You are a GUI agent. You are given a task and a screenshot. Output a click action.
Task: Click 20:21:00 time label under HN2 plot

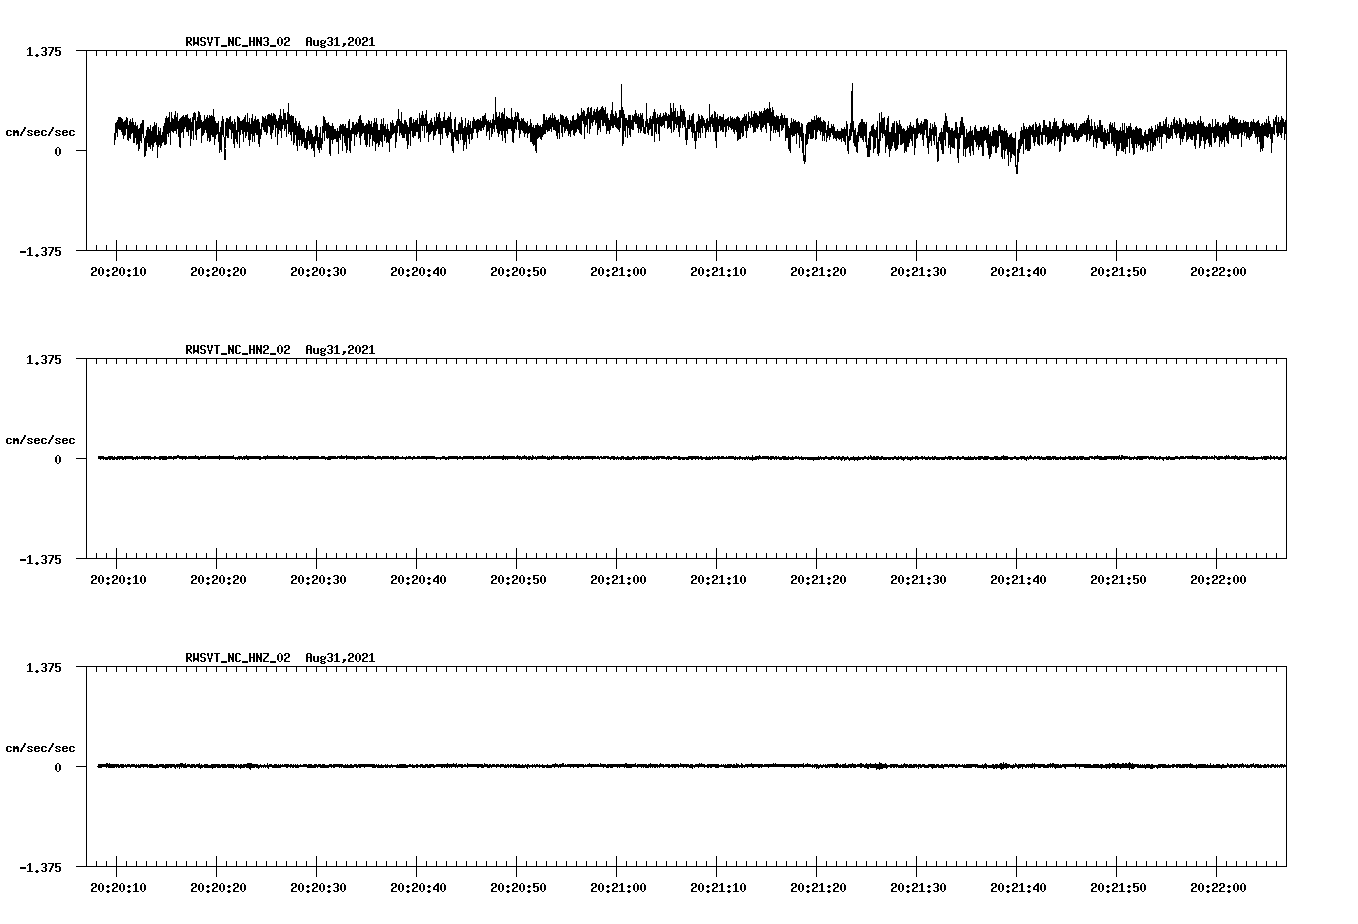[x=618, y=579]
